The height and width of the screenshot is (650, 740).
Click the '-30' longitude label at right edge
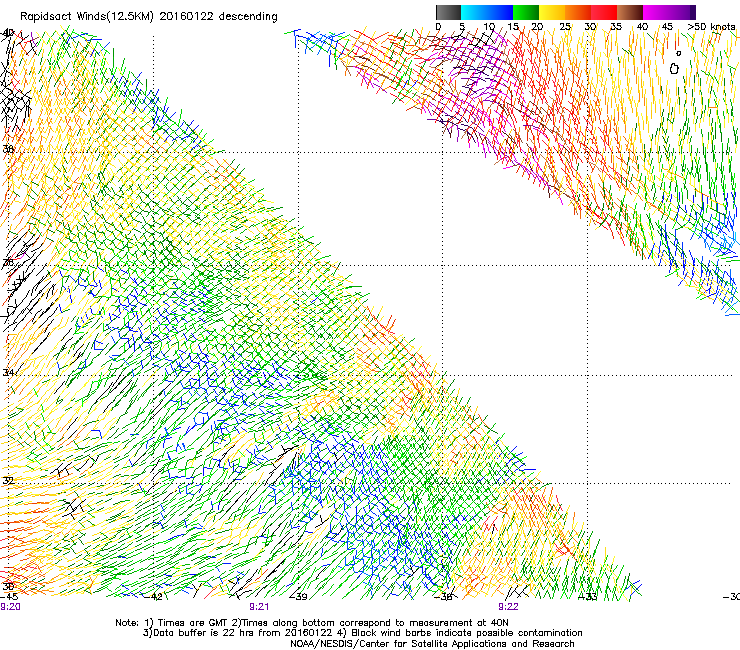click(x=732, y=597)
